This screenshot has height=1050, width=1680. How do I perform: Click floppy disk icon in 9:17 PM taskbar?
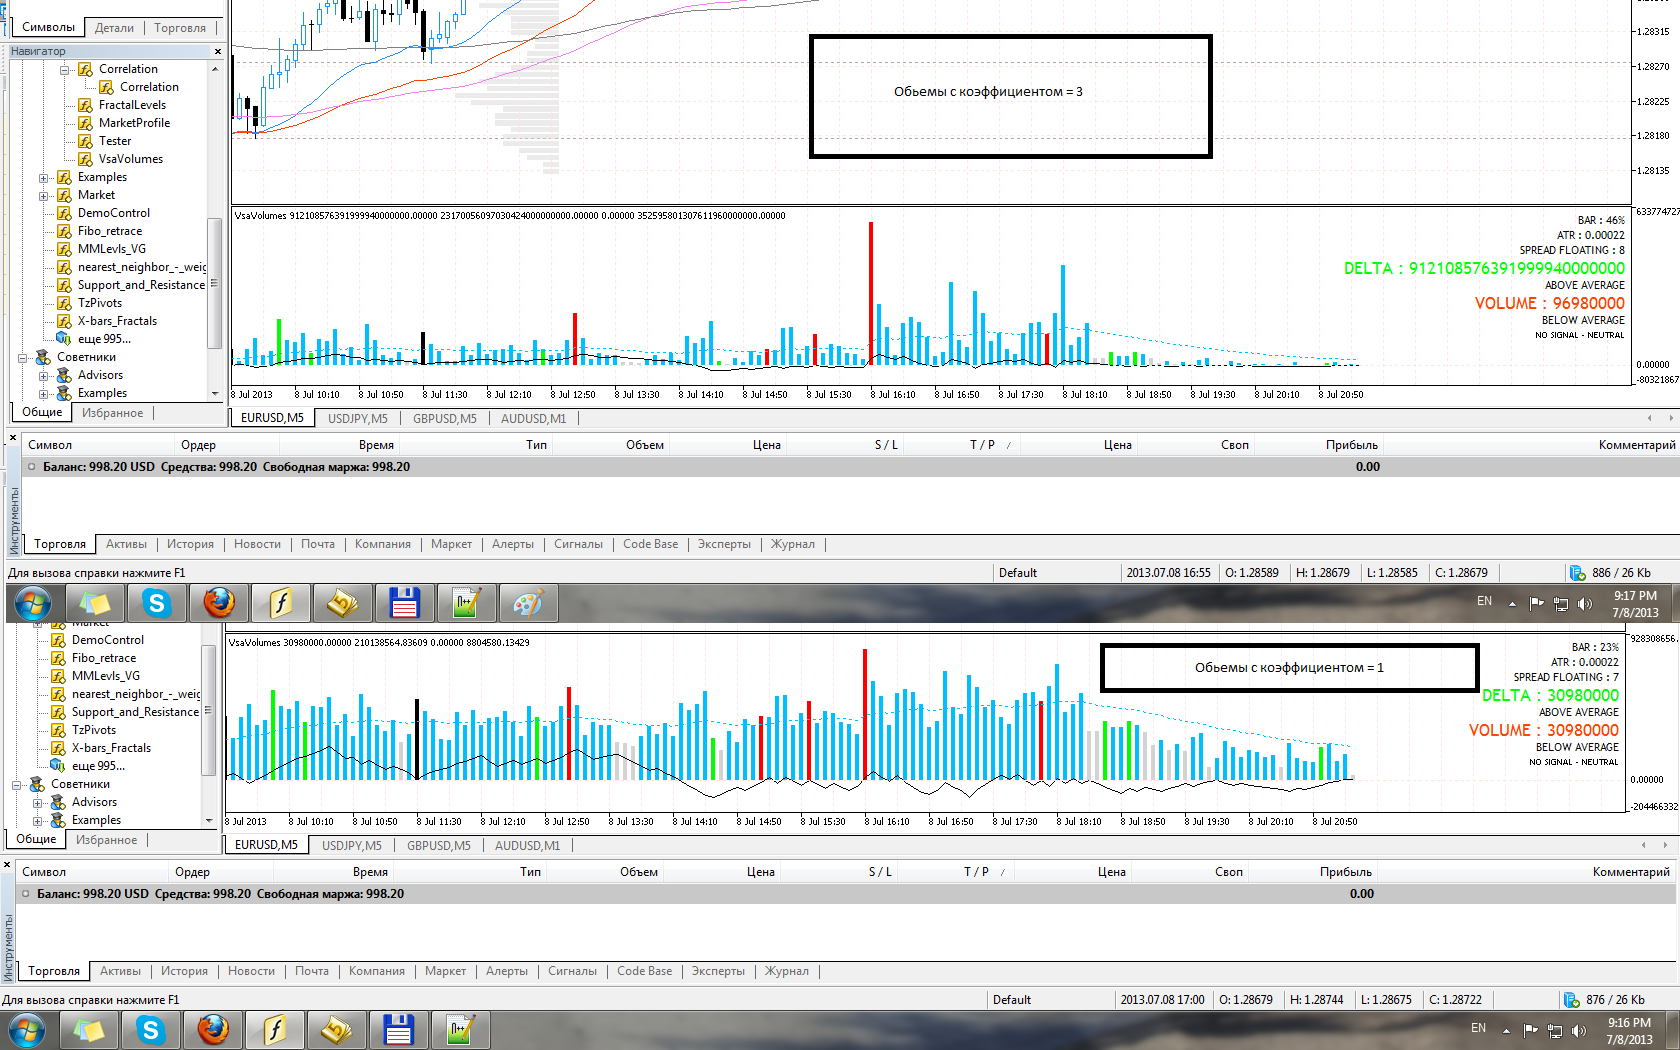coord(404,603)
